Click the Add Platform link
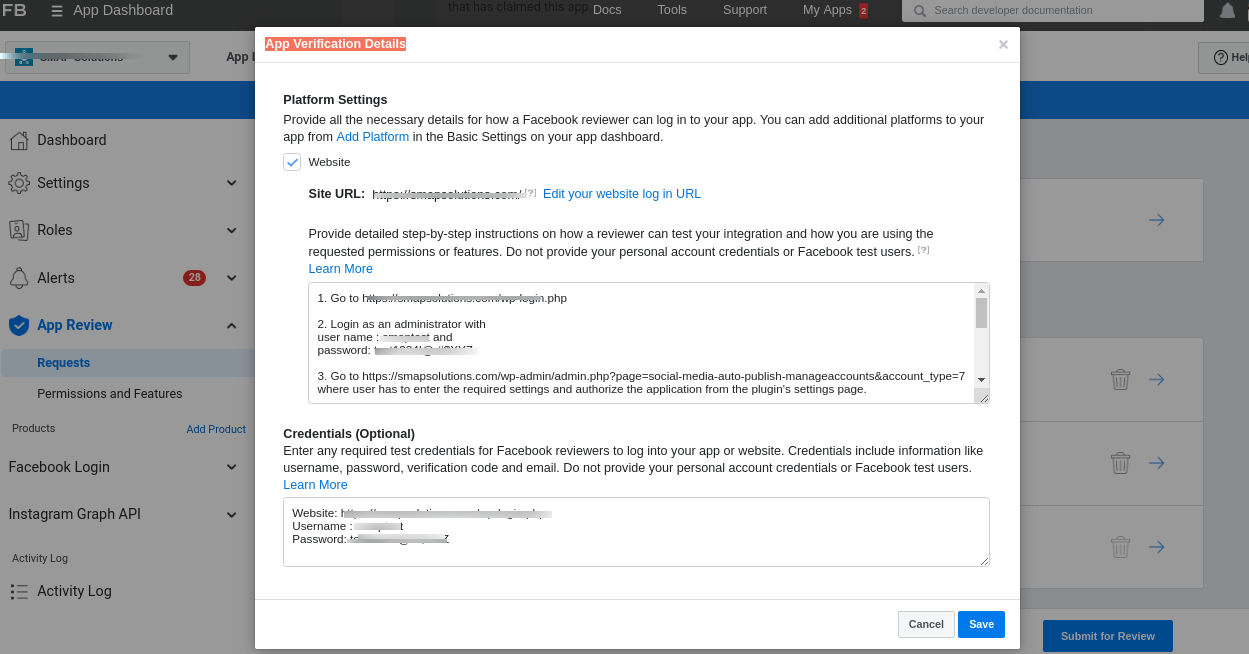Viewport: 1249px width, 654px height. (372, 137)
